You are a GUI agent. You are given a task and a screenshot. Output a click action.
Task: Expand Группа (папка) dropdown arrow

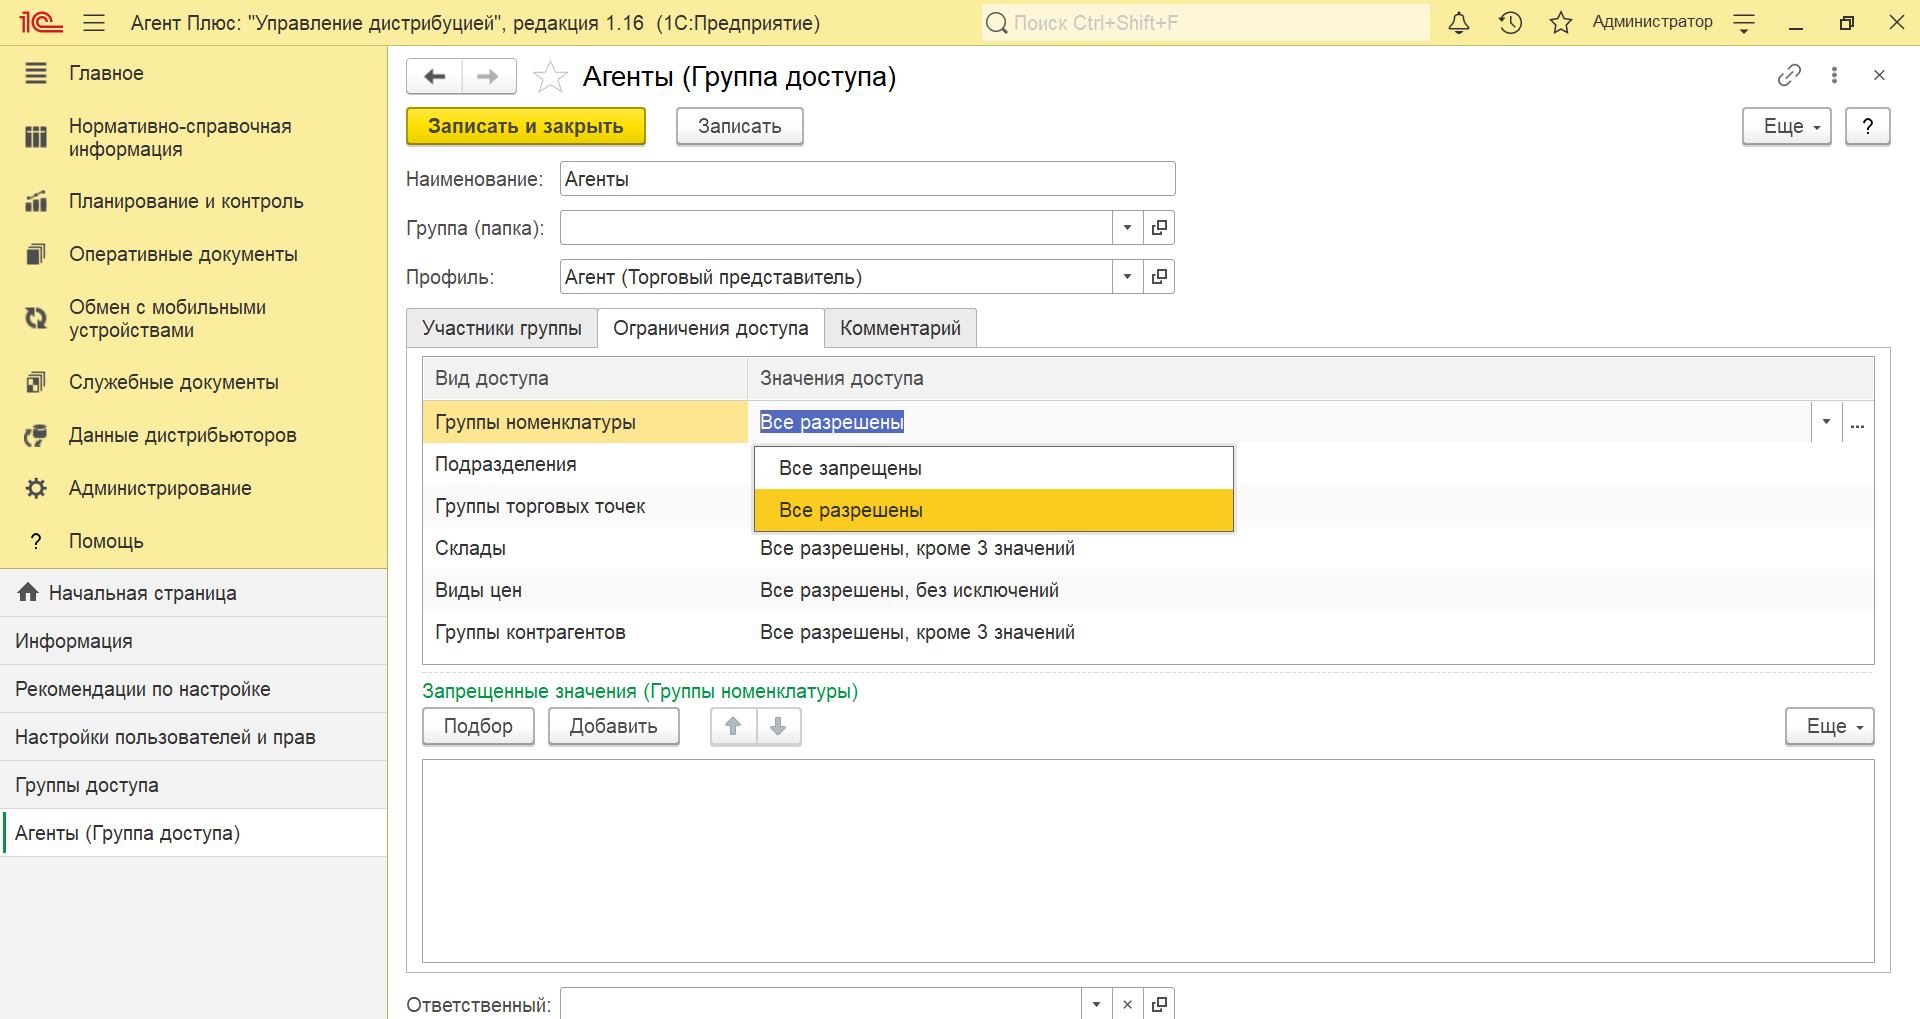point(1127,228)
